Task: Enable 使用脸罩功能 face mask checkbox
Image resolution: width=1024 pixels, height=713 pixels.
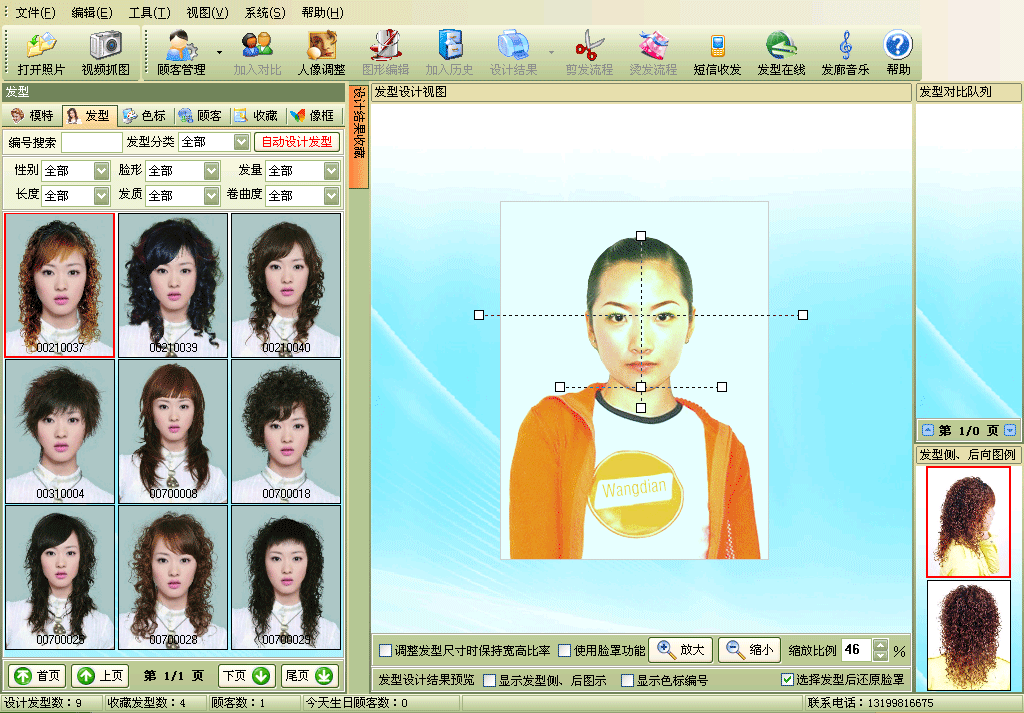Action: coord(565,651)
